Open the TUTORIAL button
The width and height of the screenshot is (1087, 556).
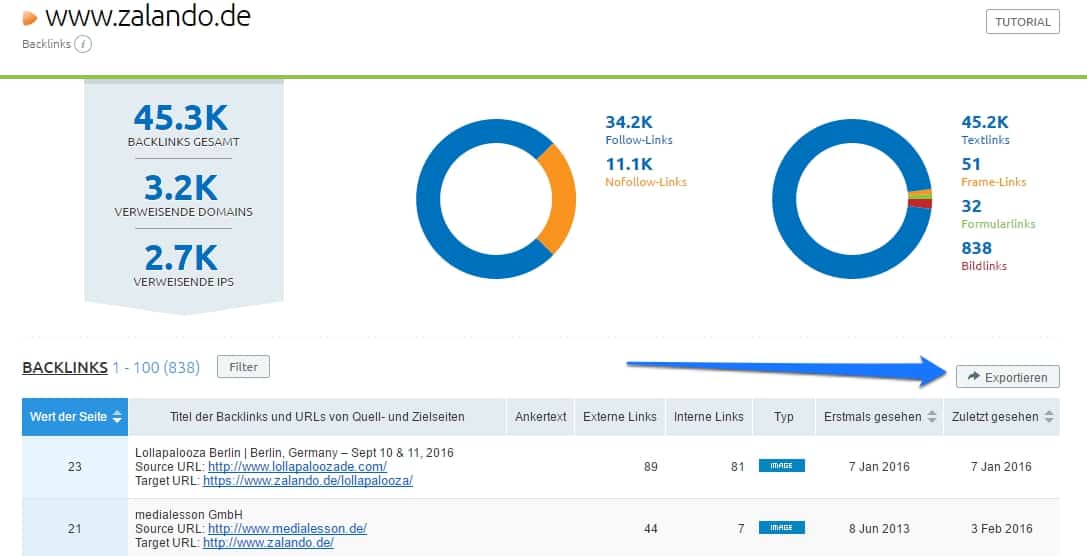click(1023, 21)
